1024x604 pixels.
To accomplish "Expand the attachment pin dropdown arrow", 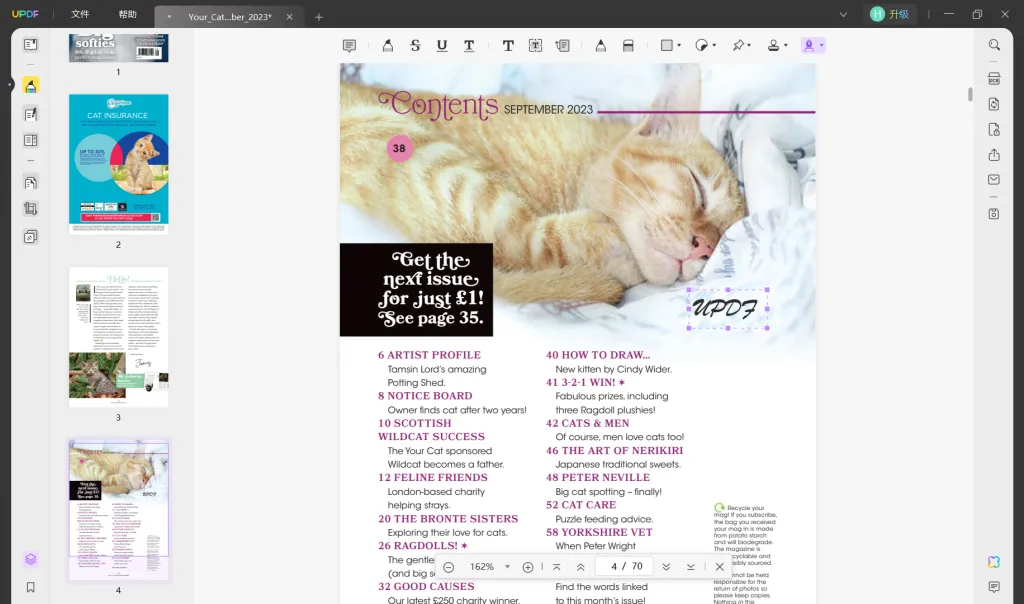I will [x=749, y=46].
